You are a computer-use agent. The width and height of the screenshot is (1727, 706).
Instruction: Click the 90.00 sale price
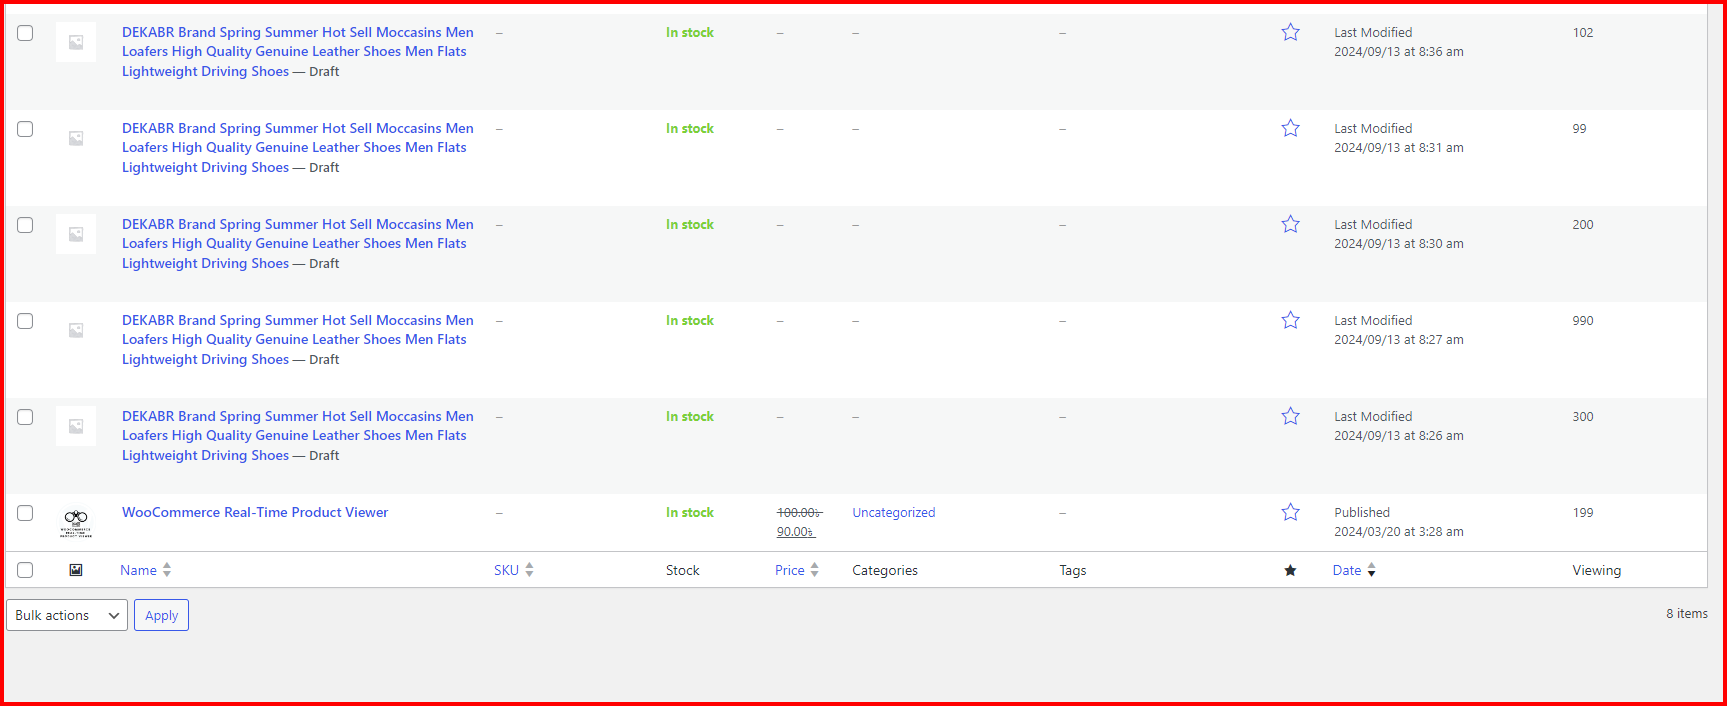[796, 532]
